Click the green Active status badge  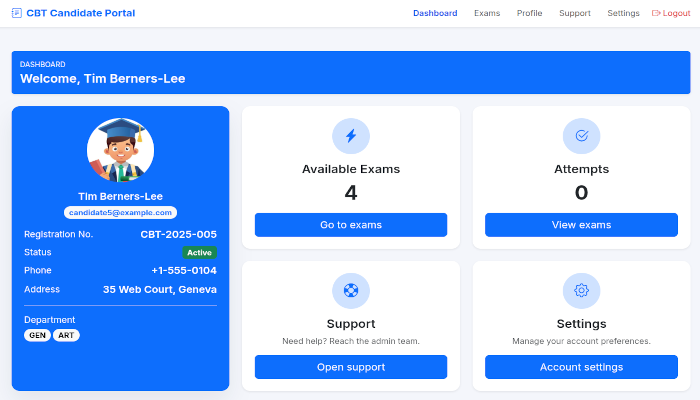click(x=200, y=252)
